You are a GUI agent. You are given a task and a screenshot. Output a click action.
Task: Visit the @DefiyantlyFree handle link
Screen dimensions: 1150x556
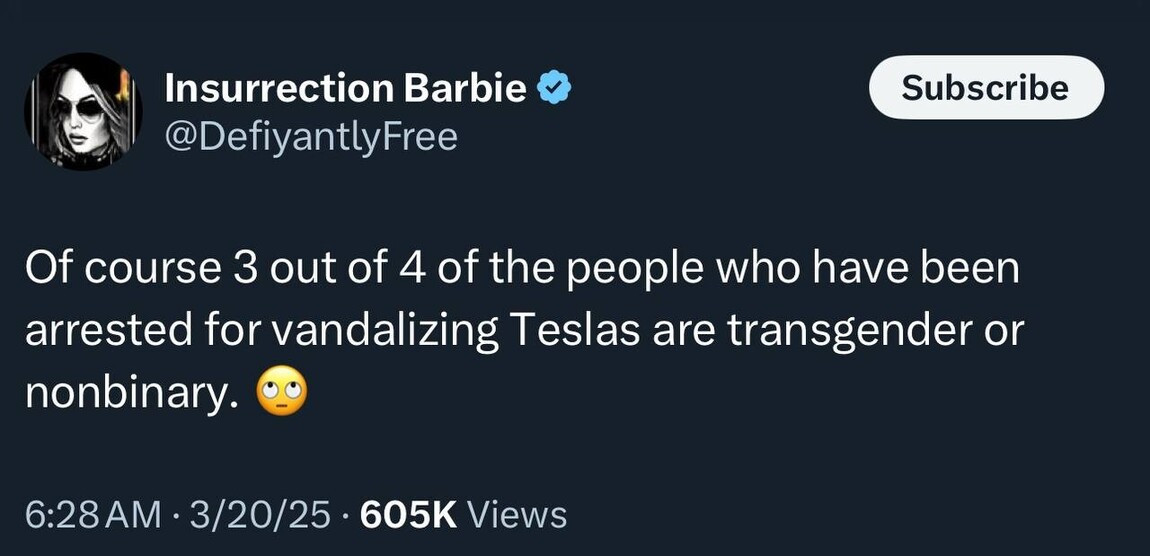310,135
